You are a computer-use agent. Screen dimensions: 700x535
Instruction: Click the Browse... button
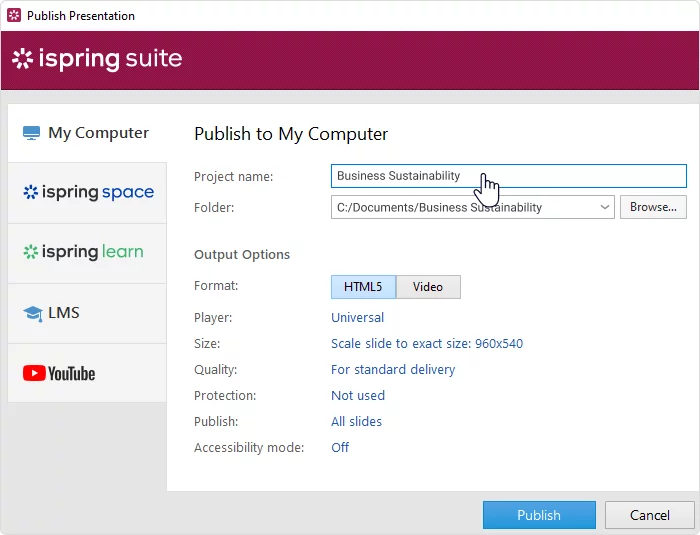(x=653, y=207)
